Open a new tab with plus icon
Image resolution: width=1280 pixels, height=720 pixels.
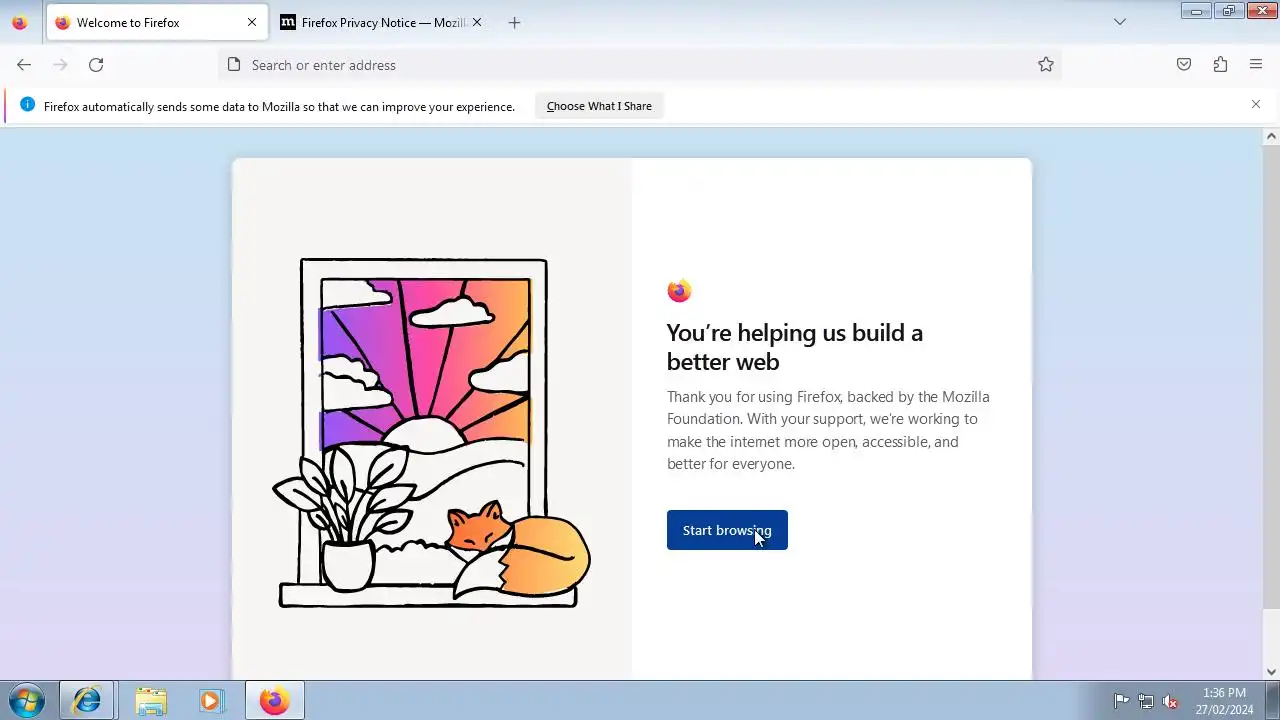coord(514,22)
